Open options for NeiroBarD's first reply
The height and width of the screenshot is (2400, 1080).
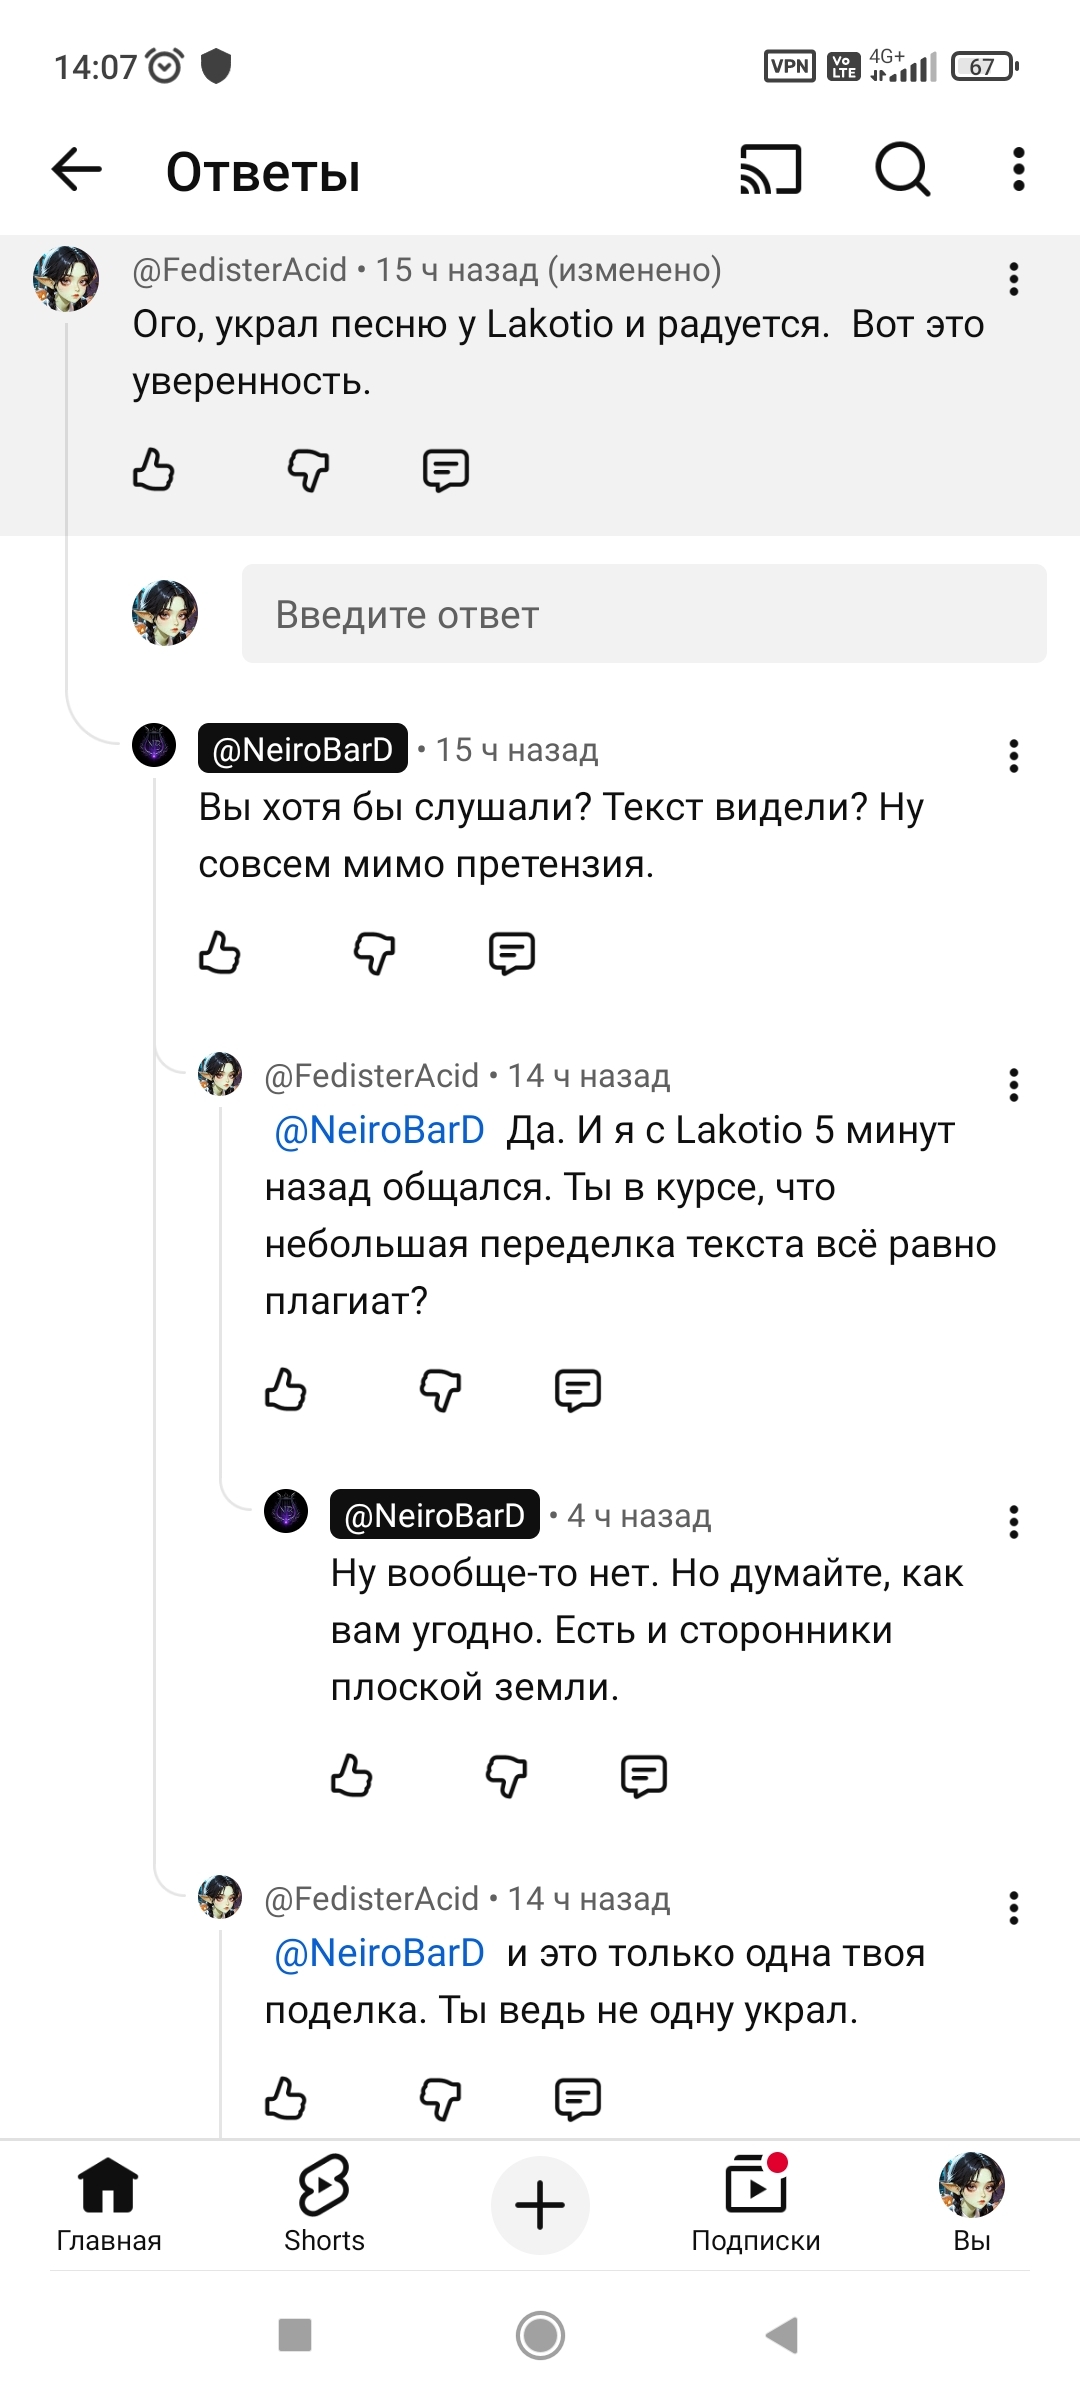(1013, 756)
